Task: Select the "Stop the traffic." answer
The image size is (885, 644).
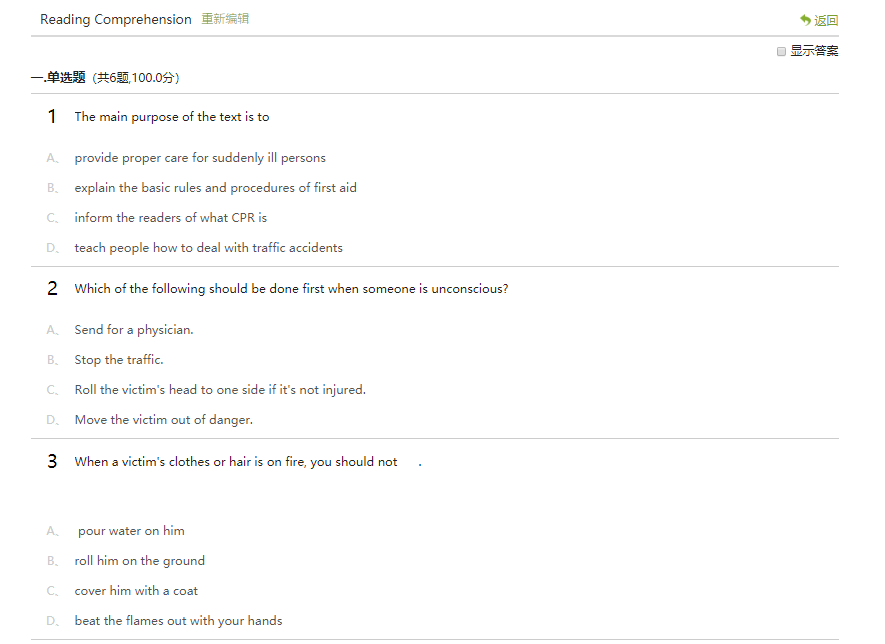Action: [118, 360]
